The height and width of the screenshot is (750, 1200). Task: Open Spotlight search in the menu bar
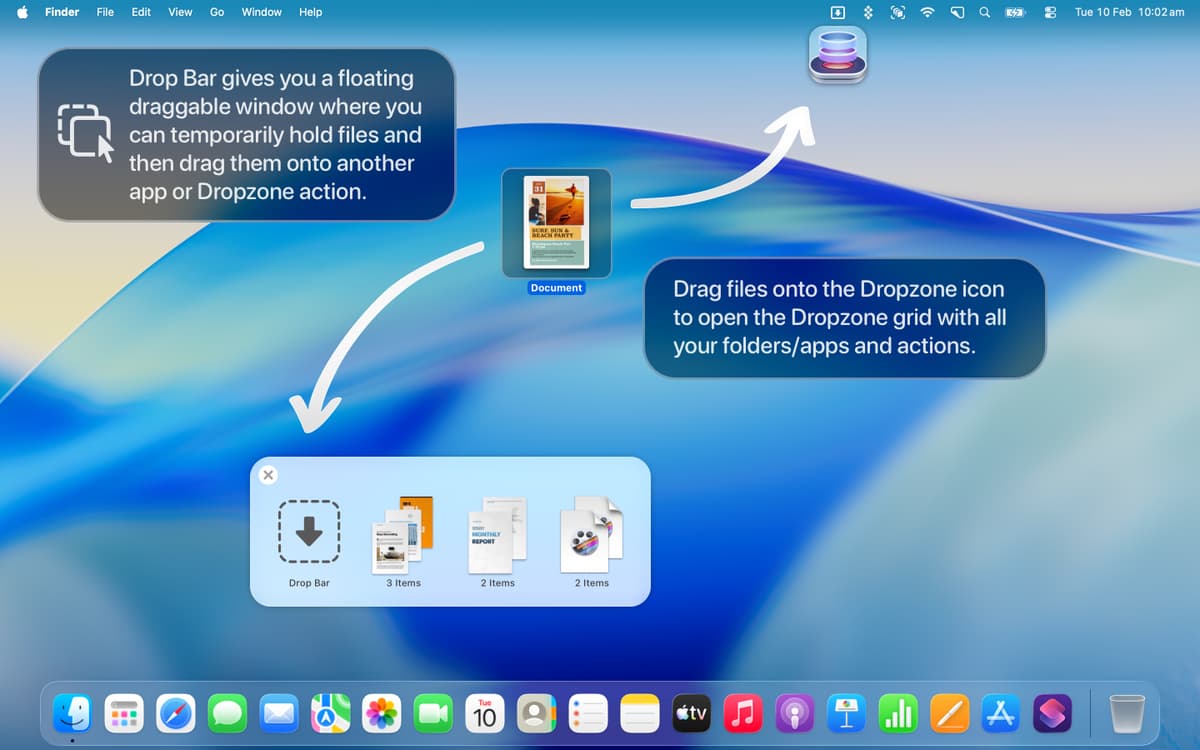[x=985, y=12]
